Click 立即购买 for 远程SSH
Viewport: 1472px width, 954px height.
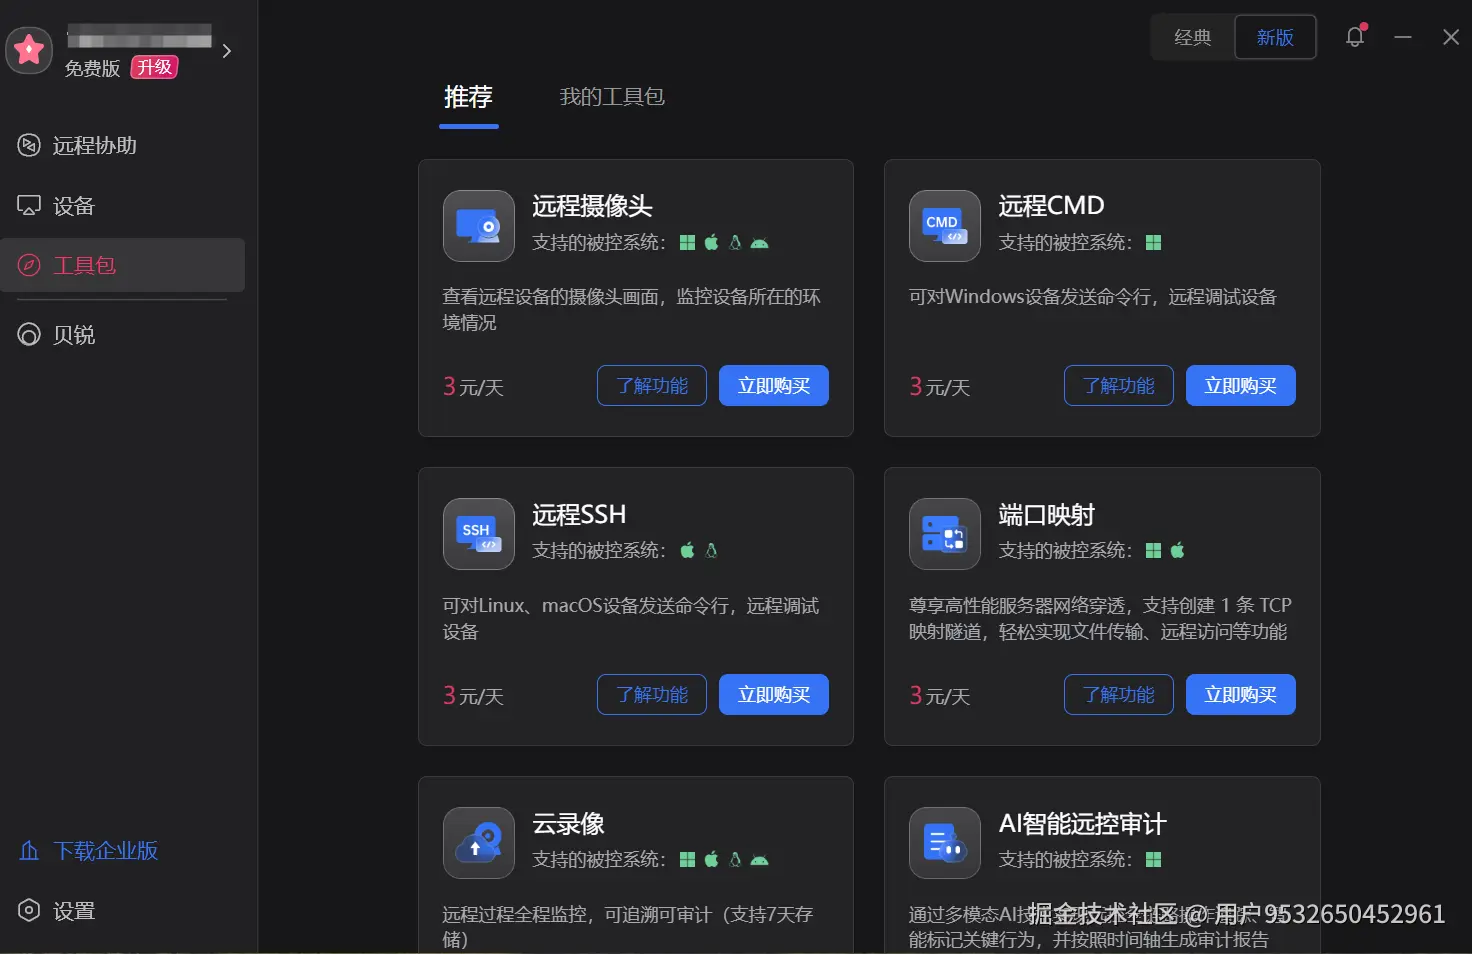[x=774, y=695]
